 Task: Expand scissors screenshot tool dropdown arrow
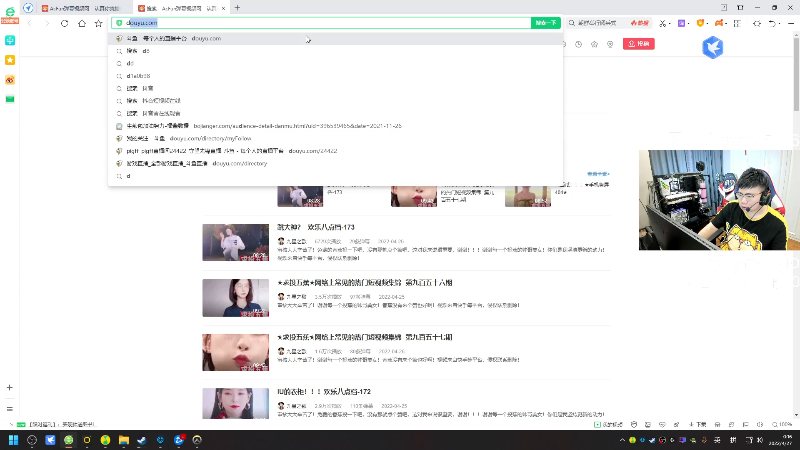coord(669,23)
